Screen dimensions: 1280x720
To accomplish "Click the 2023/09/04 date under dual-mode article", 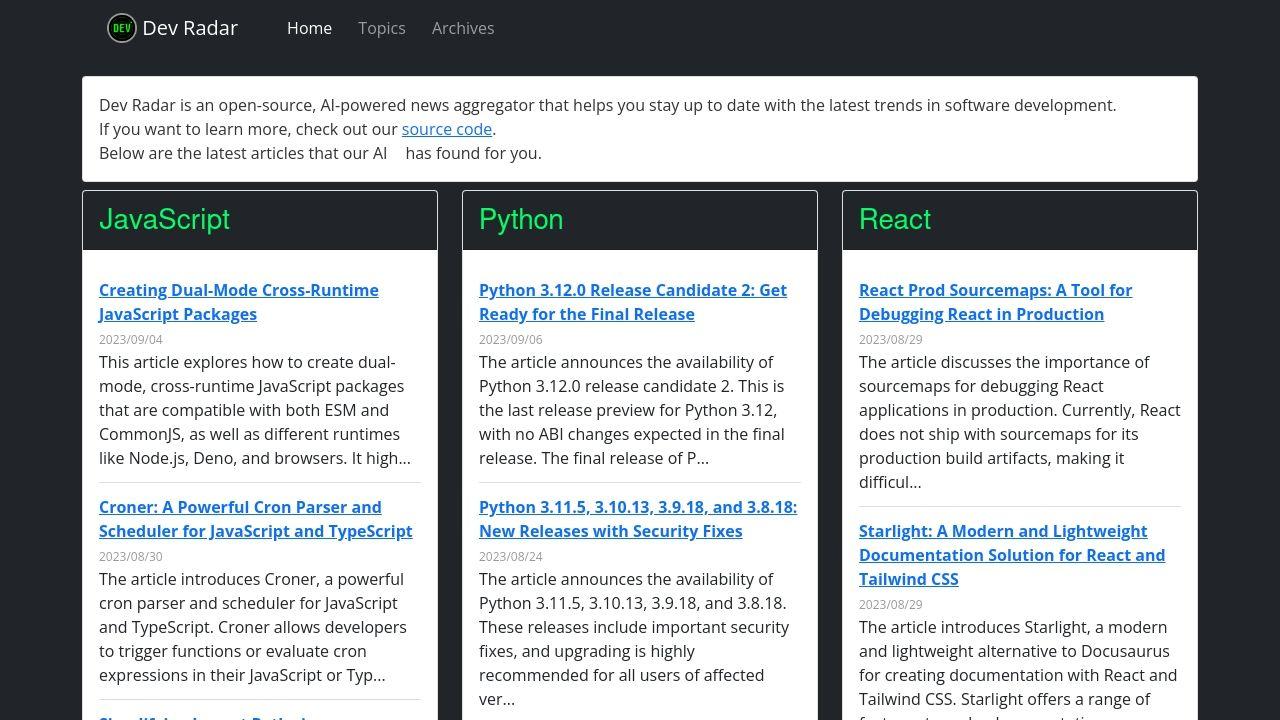I will [131, 340].
